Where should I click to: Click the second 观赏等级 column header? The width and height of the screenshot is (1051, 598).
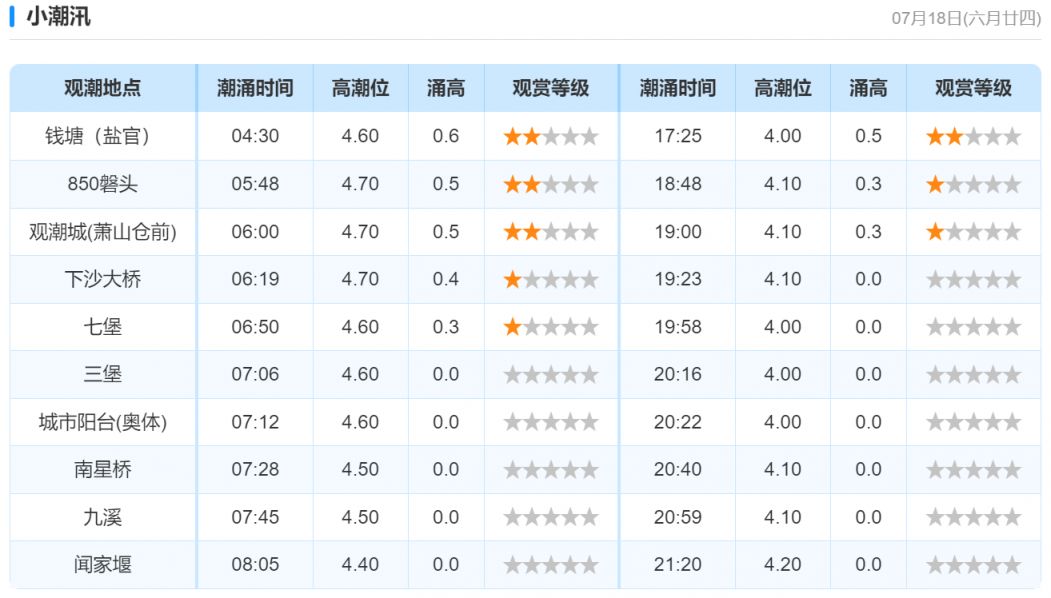coord(973,88)
